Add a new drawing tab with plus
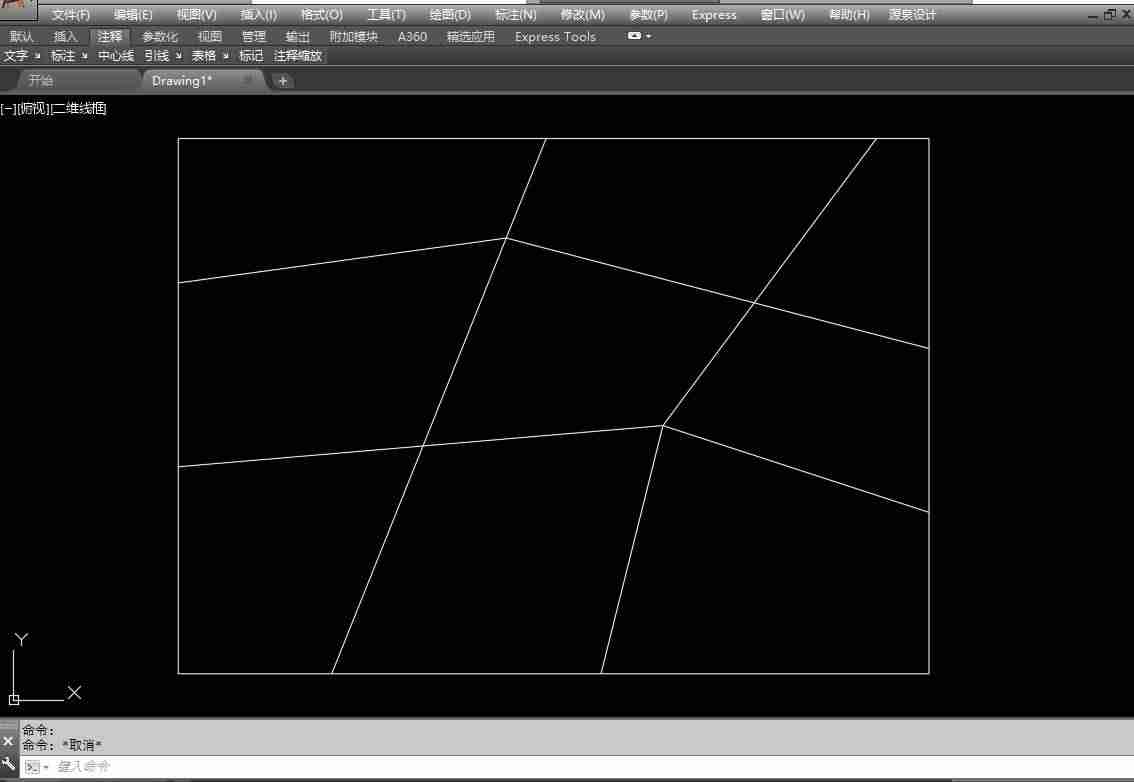Image resolution: width=1134 pixels, height=782 pixels. tap(283, 81)
